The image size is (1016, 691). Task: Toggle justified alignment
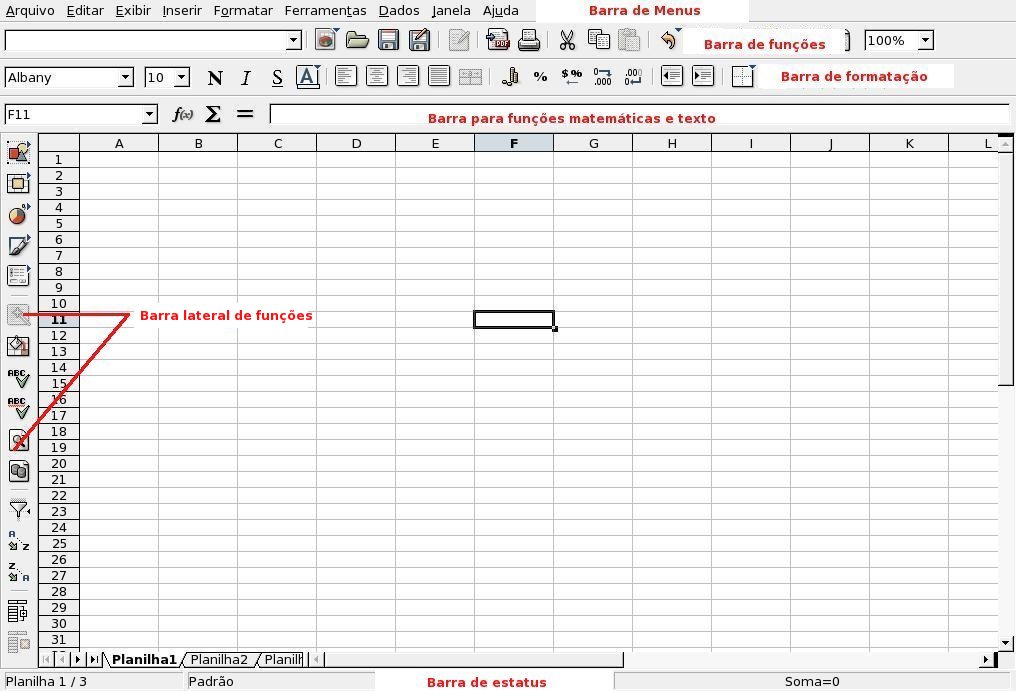coord(439,76)
